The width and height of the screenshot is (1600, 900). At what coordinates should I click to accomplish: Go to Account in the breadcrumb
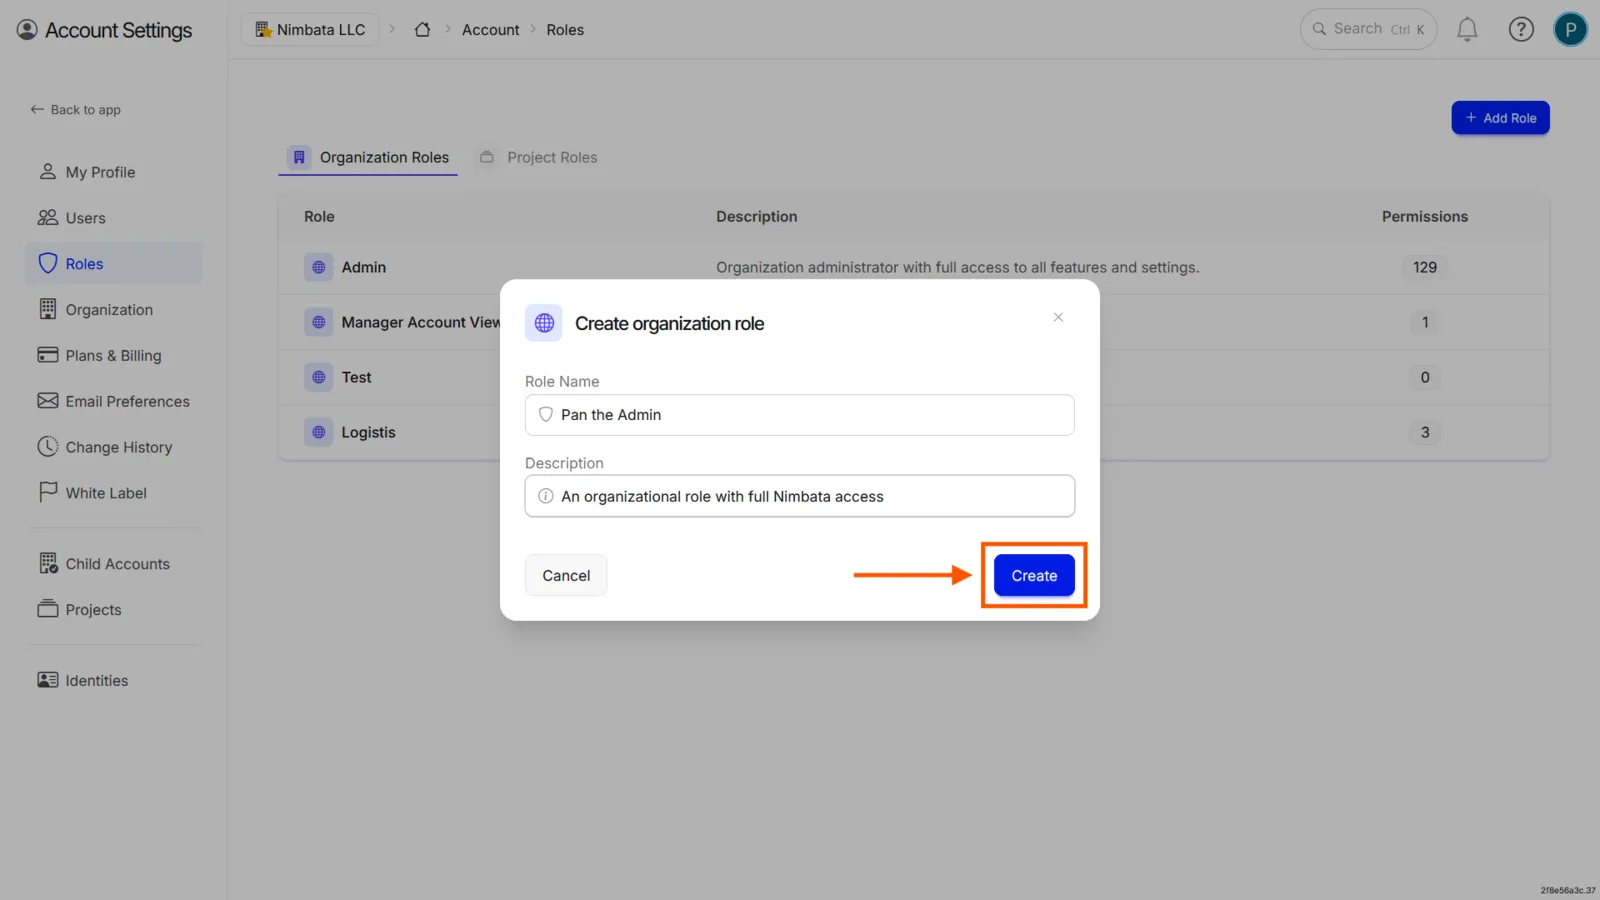pos(490,30)
